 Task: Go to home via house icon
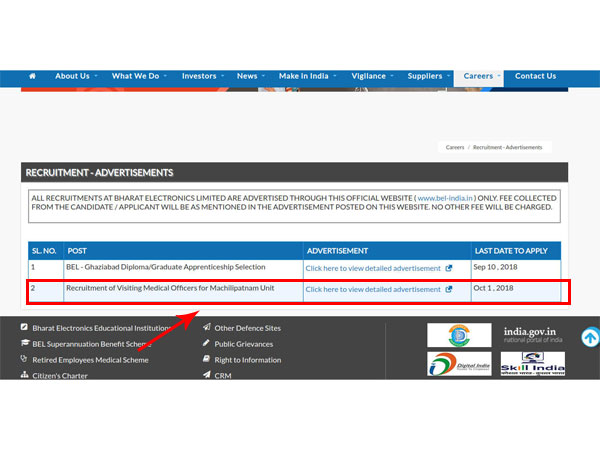[x=33, y=76]
